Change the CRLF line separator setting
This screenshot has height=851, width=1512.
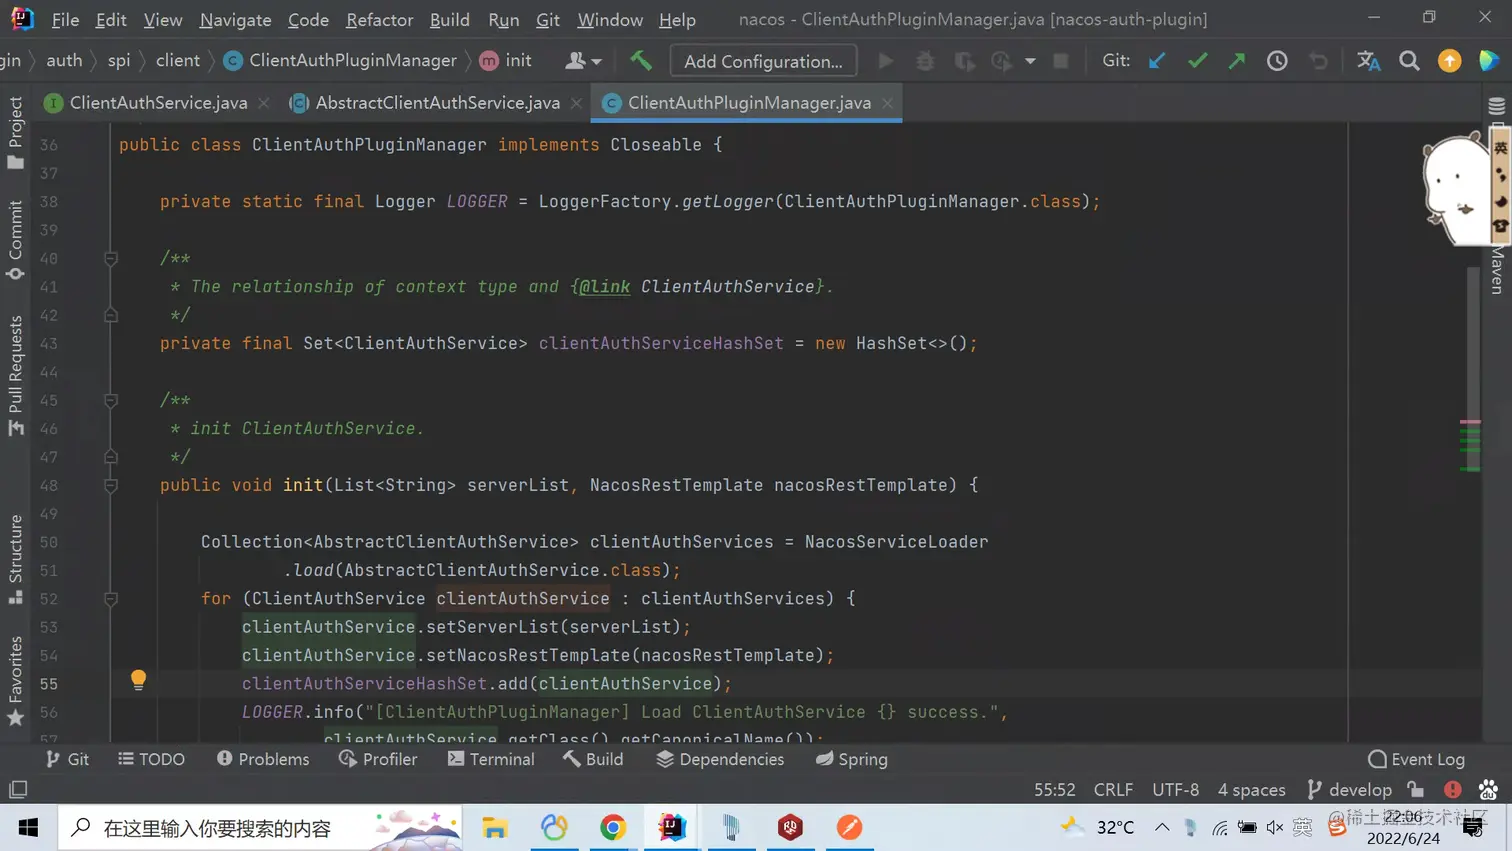tap(1113, 789)
